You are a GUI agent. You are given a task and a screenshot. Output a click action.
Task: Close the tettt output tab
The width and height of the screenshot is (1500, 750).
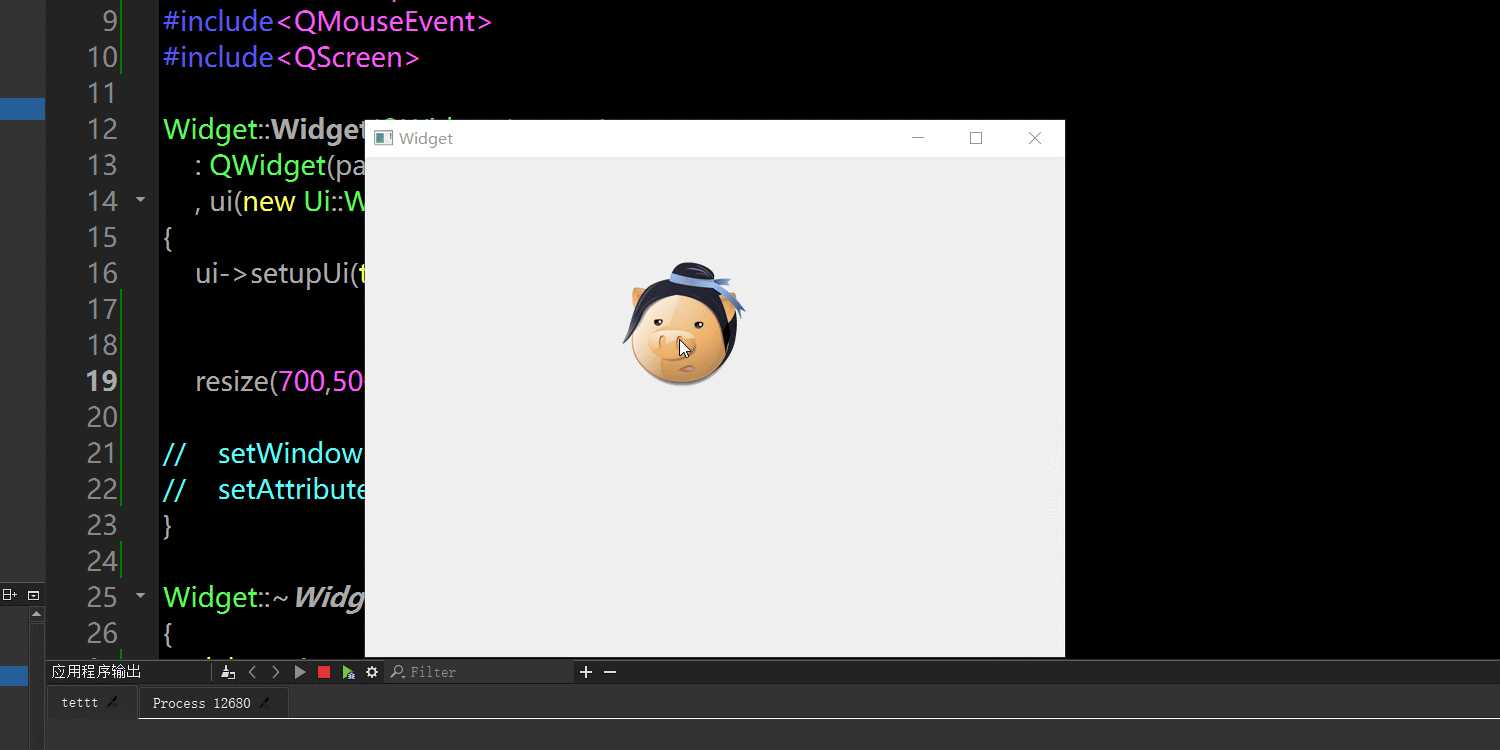click(x=113, y=703)
